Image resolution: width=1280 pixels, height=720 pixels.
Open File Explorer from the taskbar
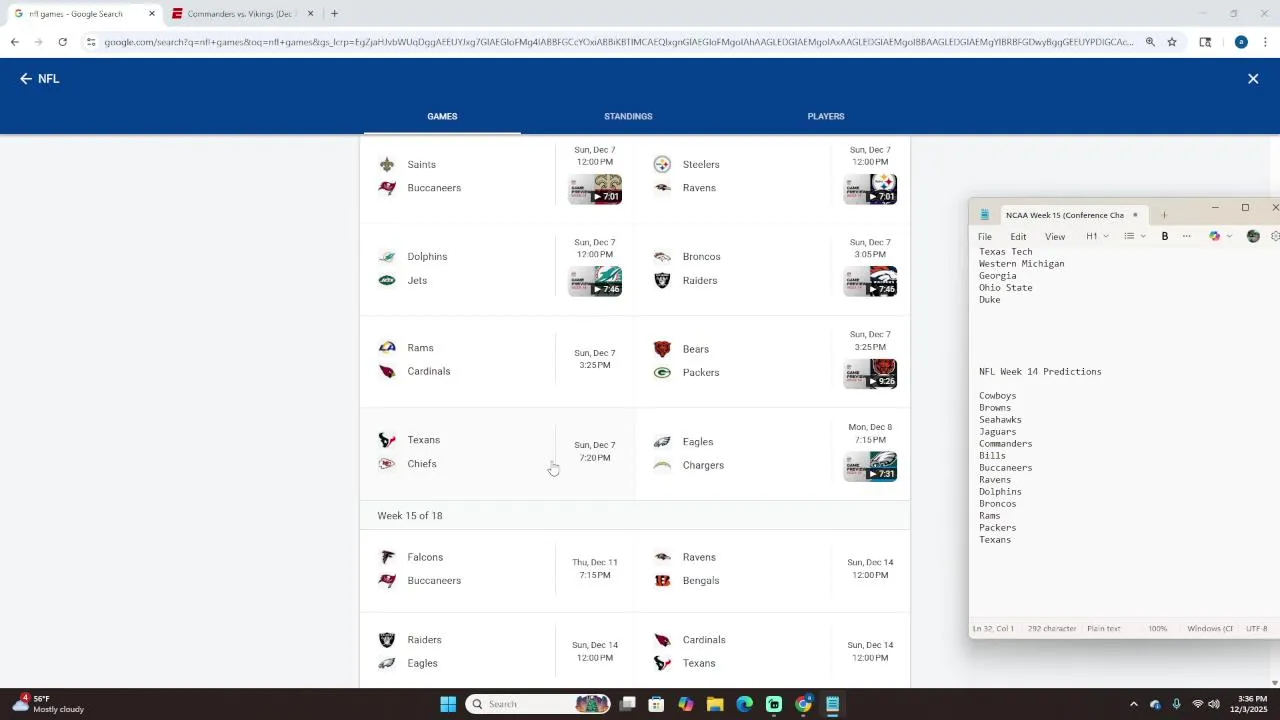pos(715,704)
